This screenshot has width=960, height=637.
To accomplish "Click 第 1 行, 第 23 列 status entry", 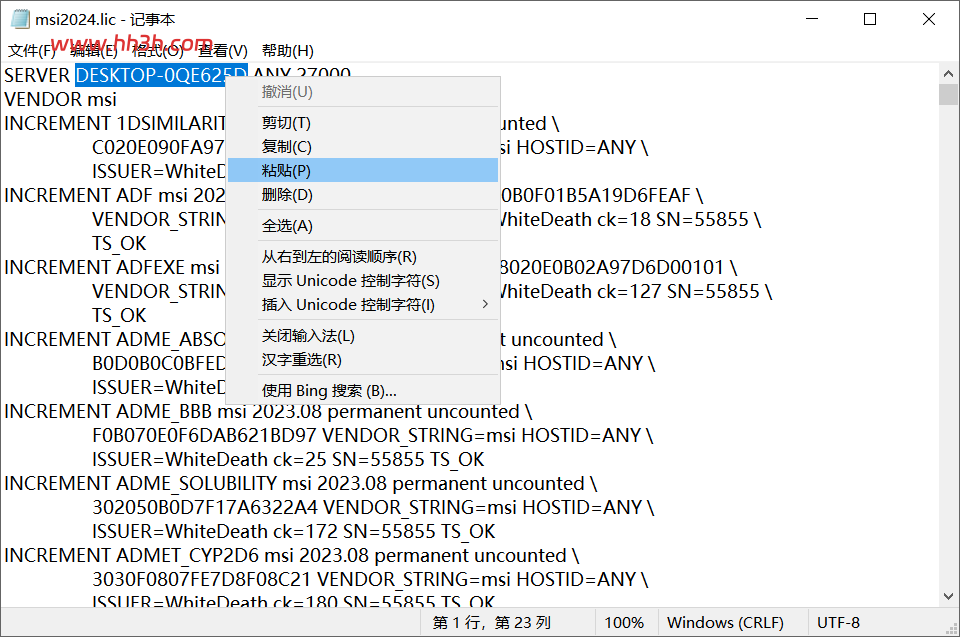I will (492, 622).
